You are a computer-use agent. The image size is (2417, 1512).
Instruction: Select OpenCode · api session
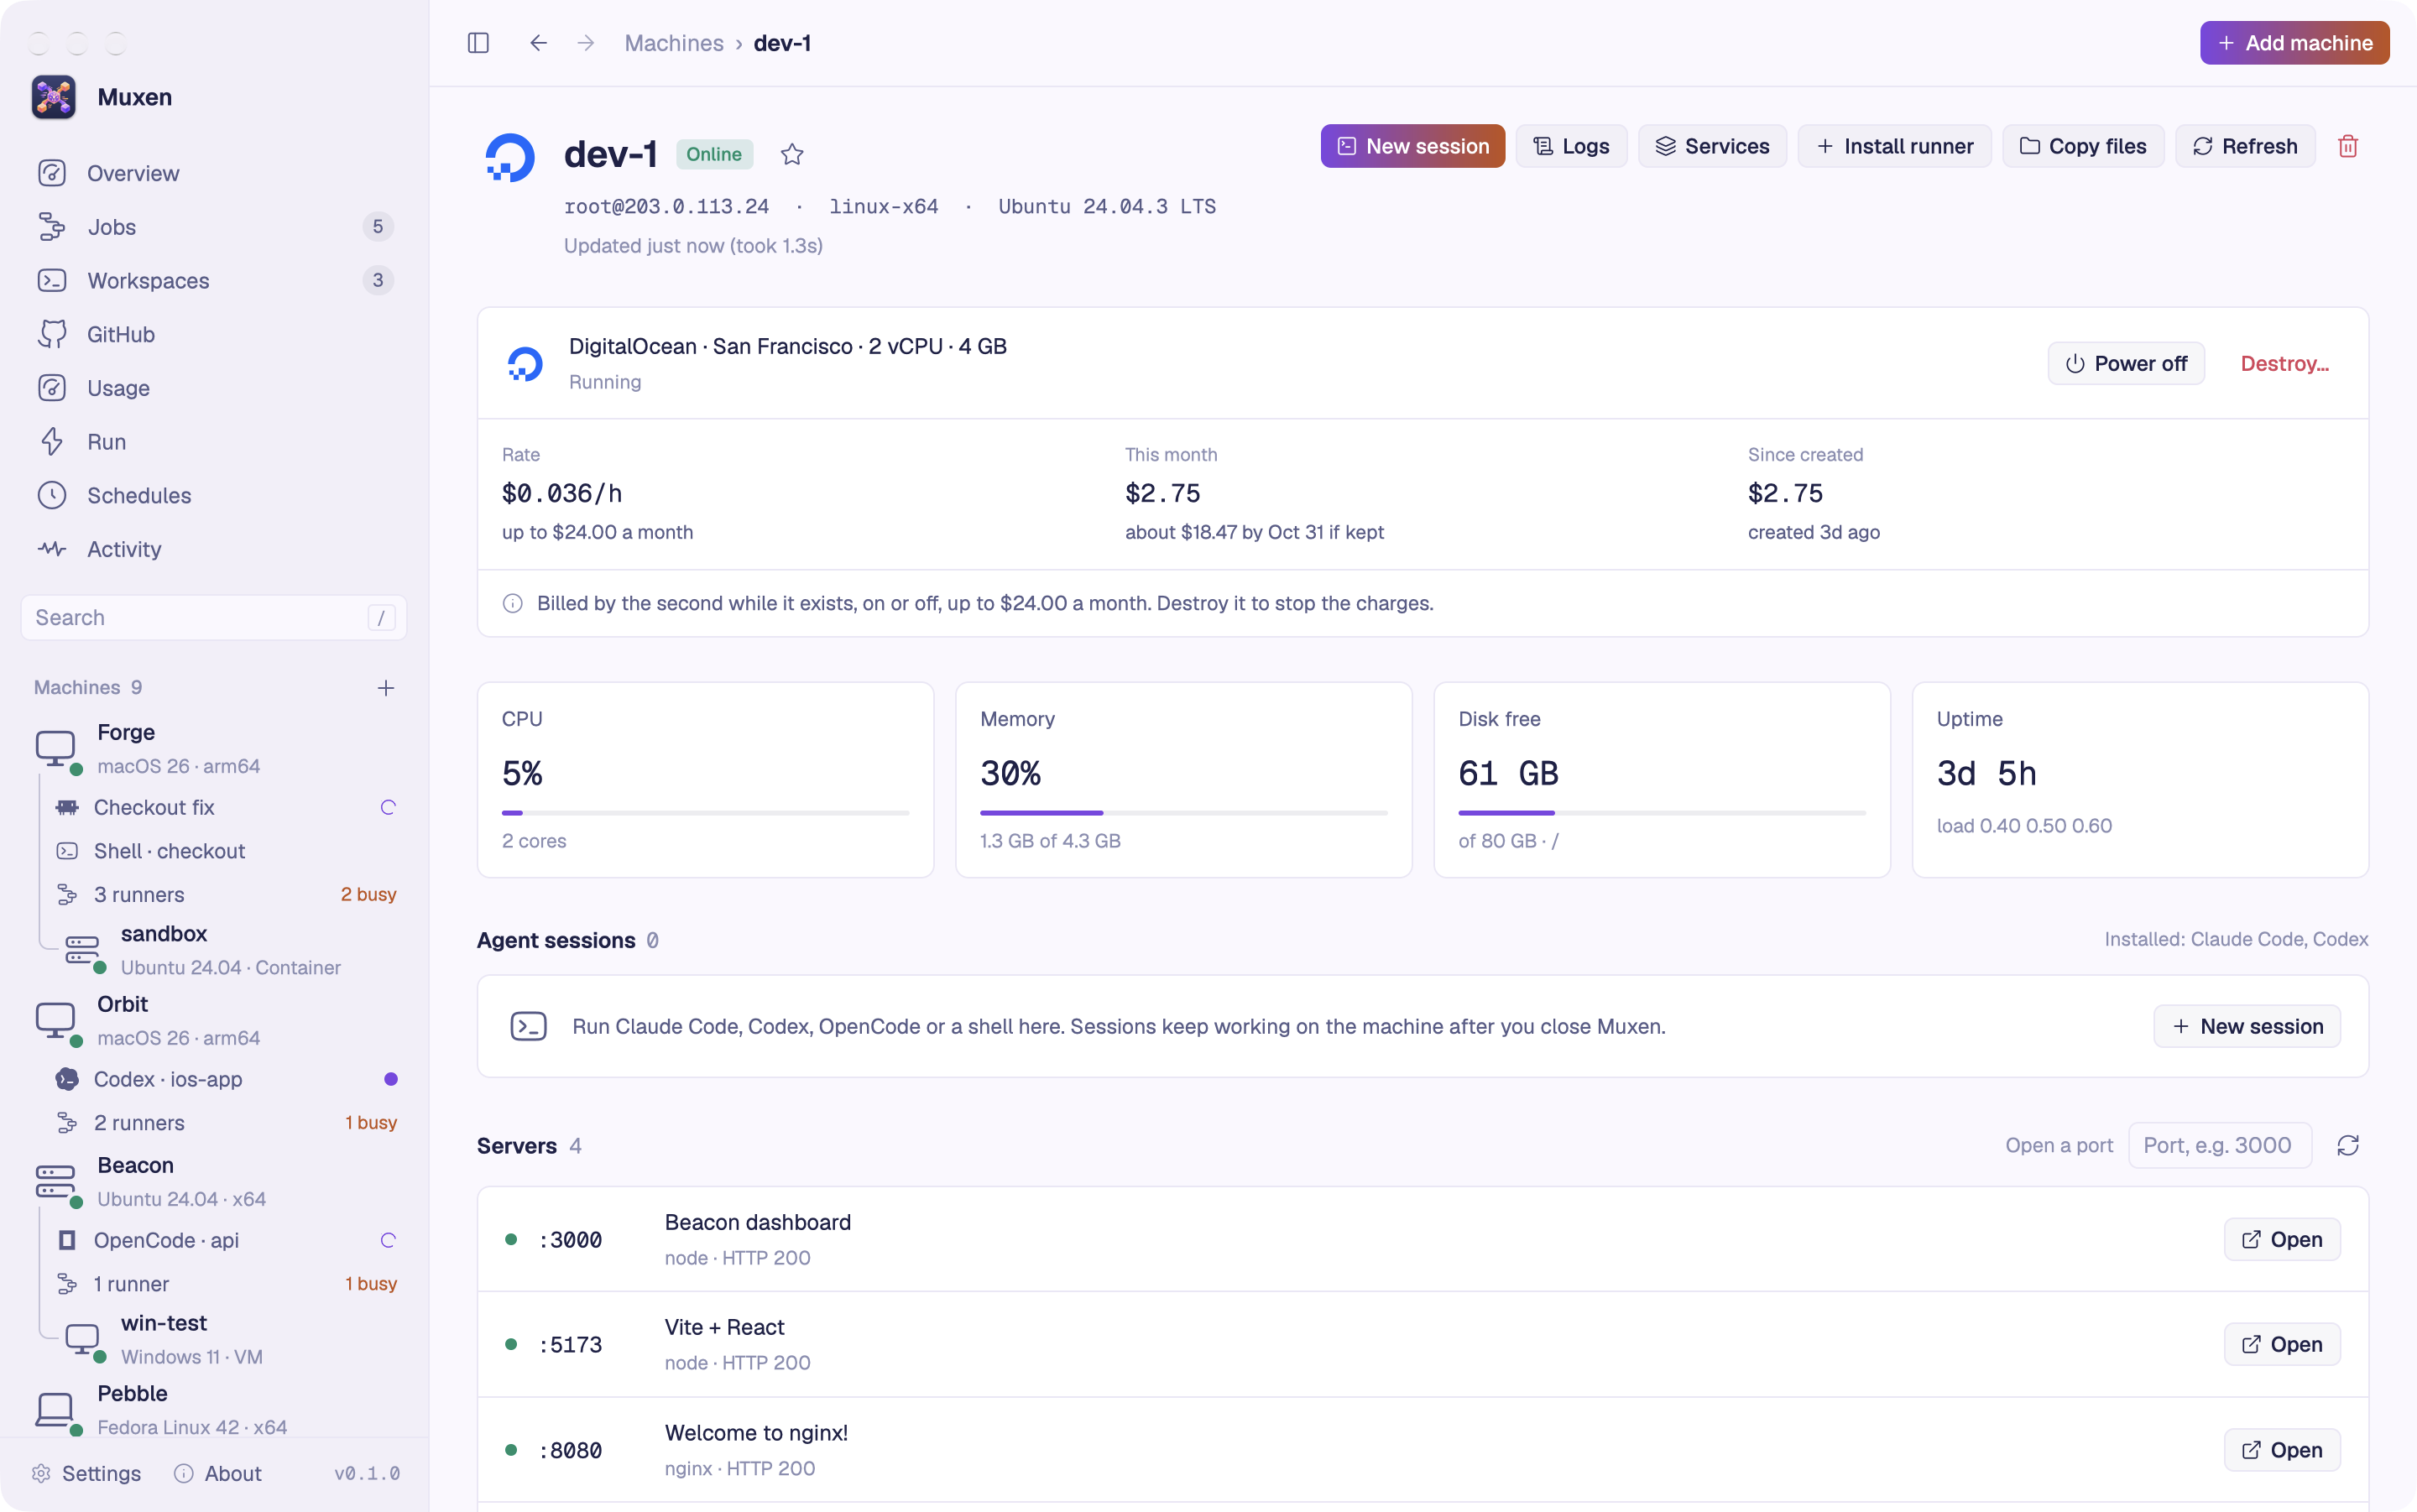224,1240
